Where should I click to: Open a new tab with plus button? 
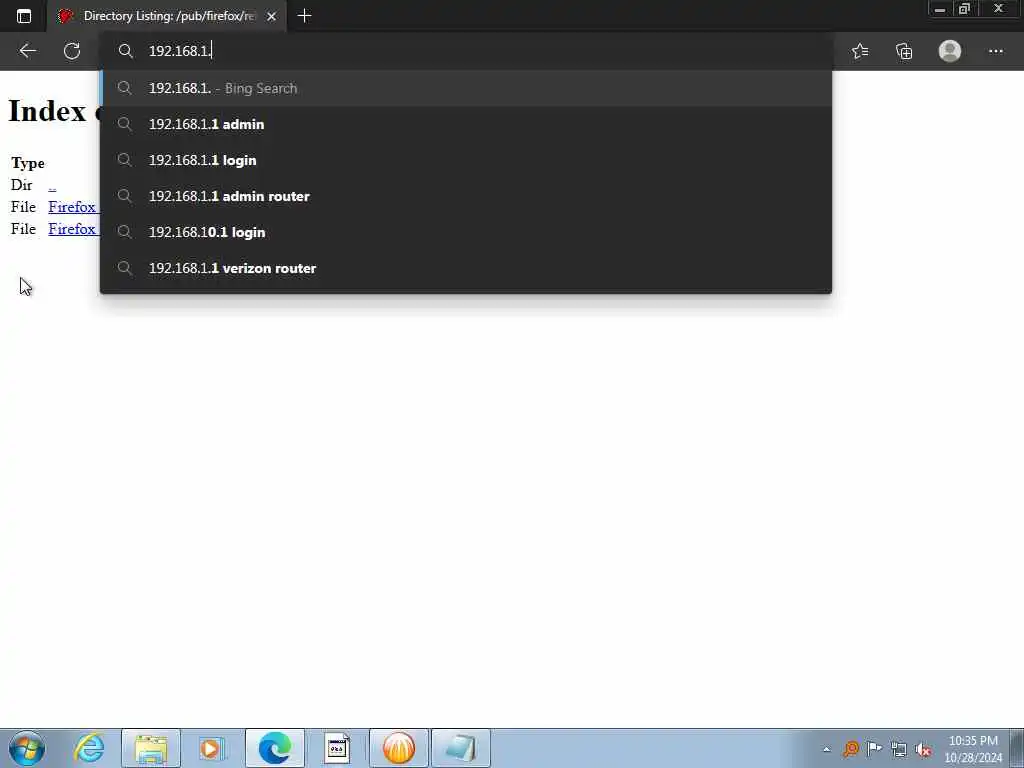coord(304,16)
